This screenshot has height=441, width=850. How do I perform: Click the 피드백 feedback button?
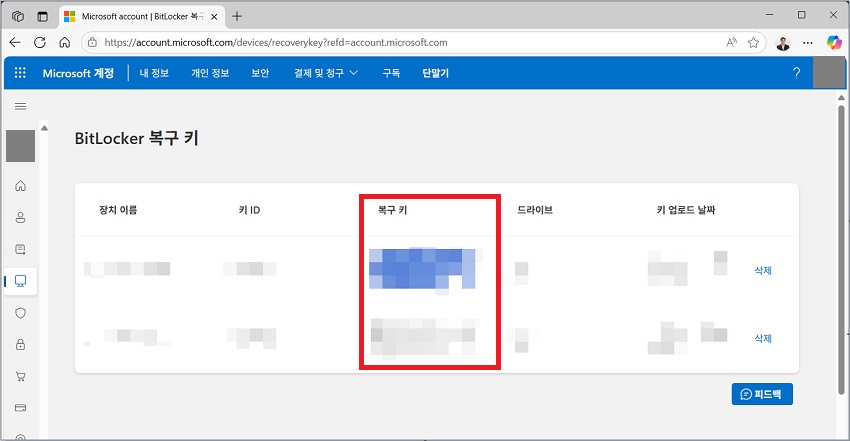pyautogui.click(x=762, y=394)
